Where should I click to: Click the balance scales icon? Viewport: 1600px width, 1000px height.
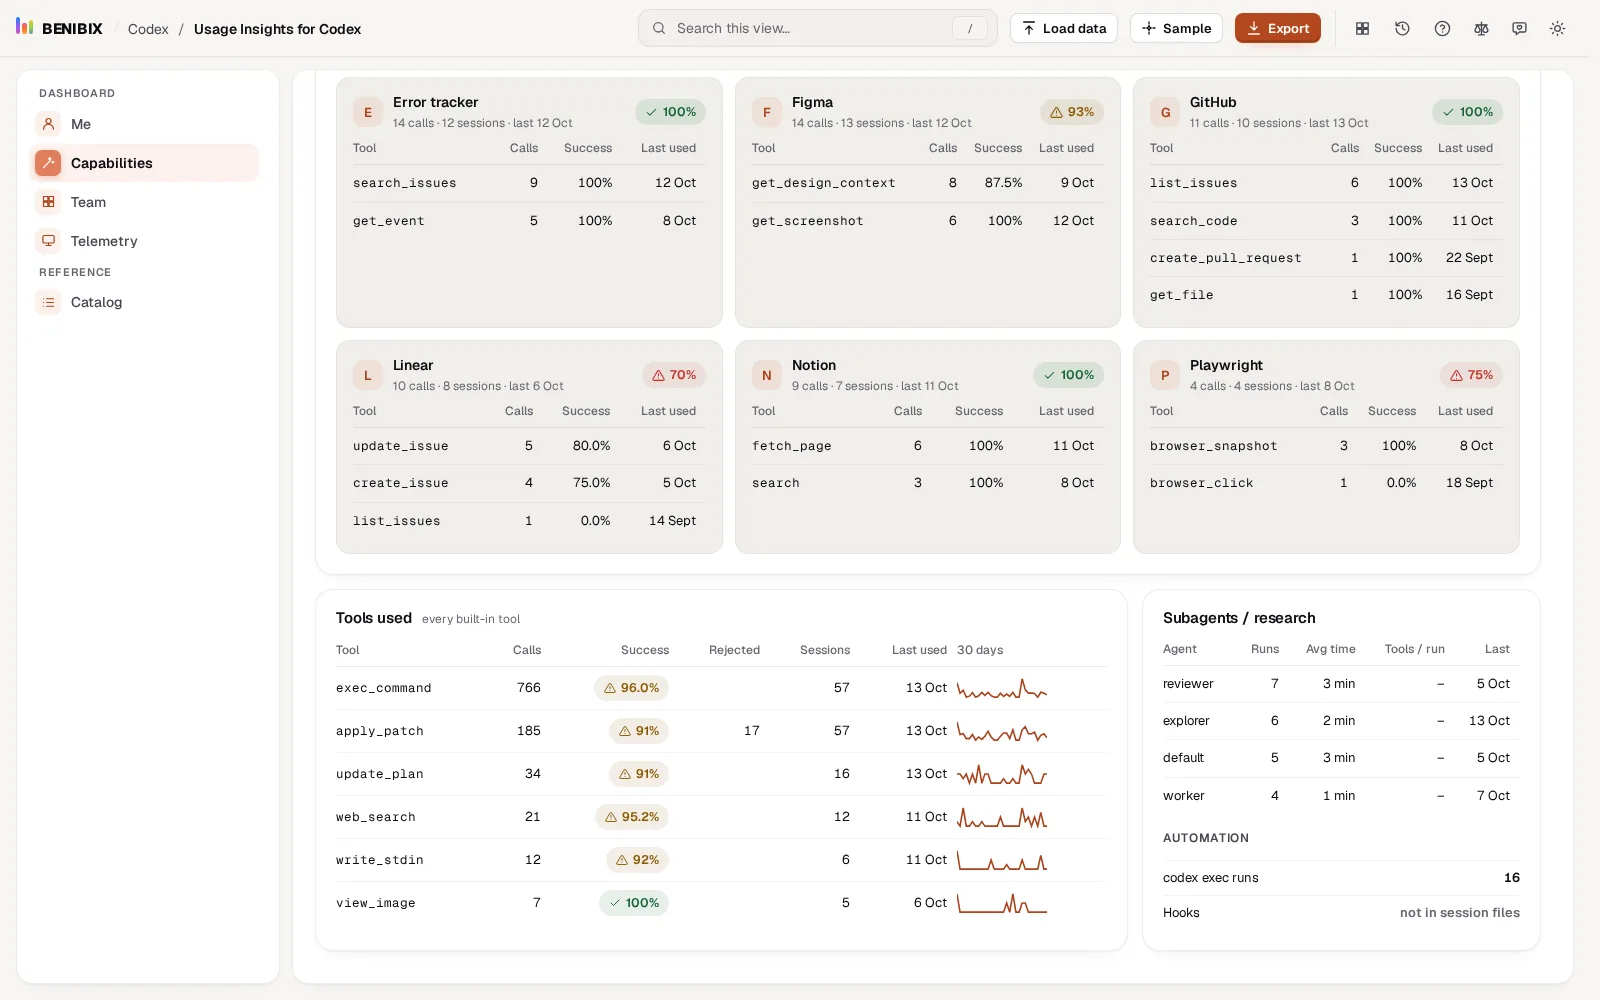tap(1481, 28)
